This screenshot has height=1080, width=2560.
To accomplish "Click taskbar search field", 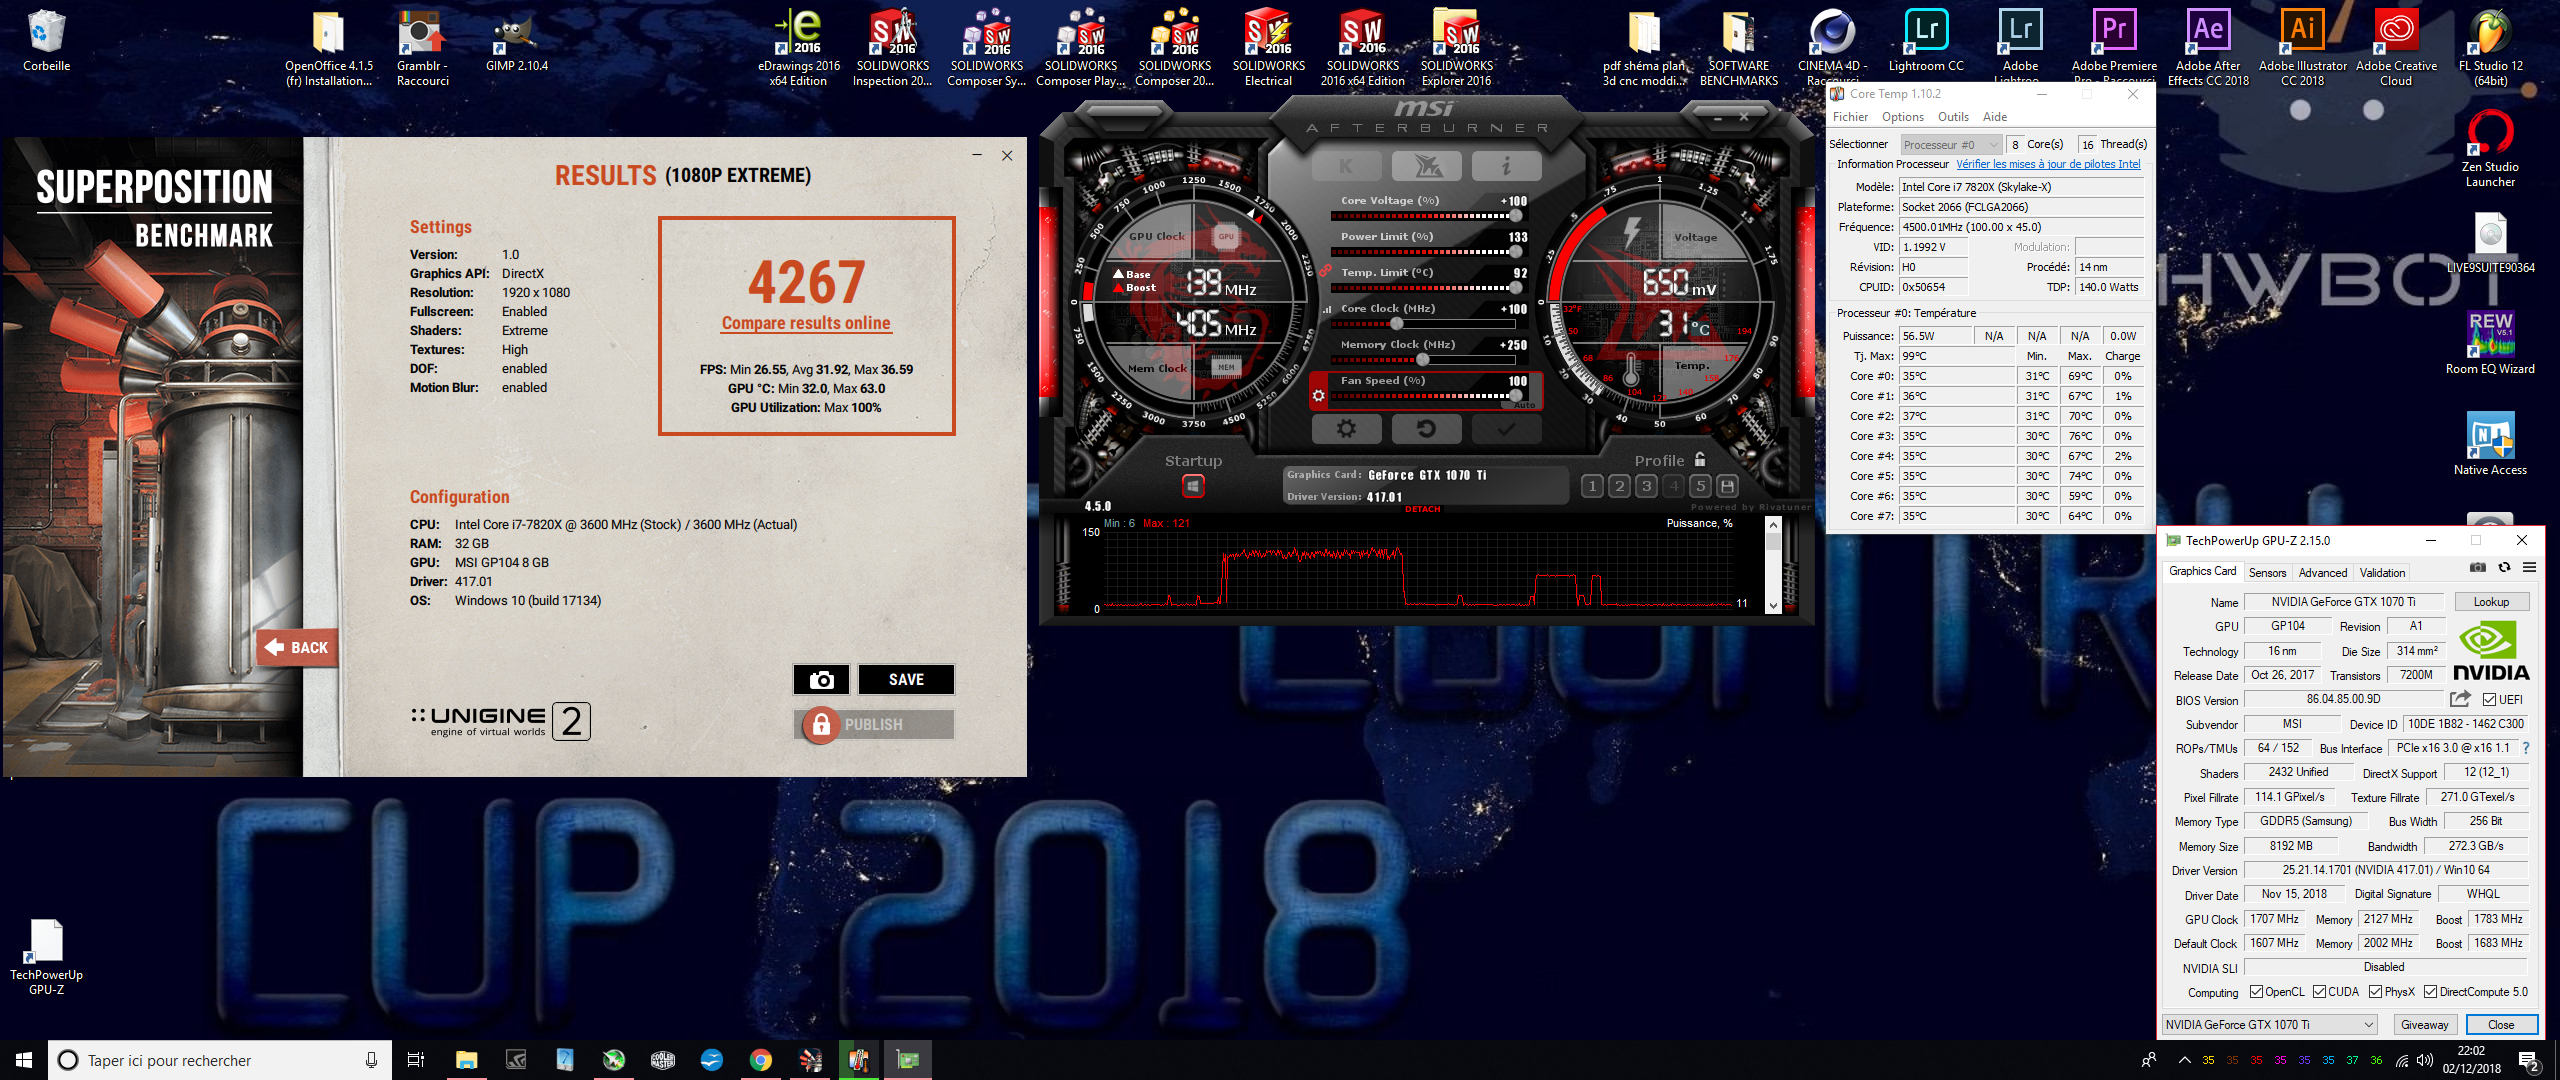I will 218,1060.
